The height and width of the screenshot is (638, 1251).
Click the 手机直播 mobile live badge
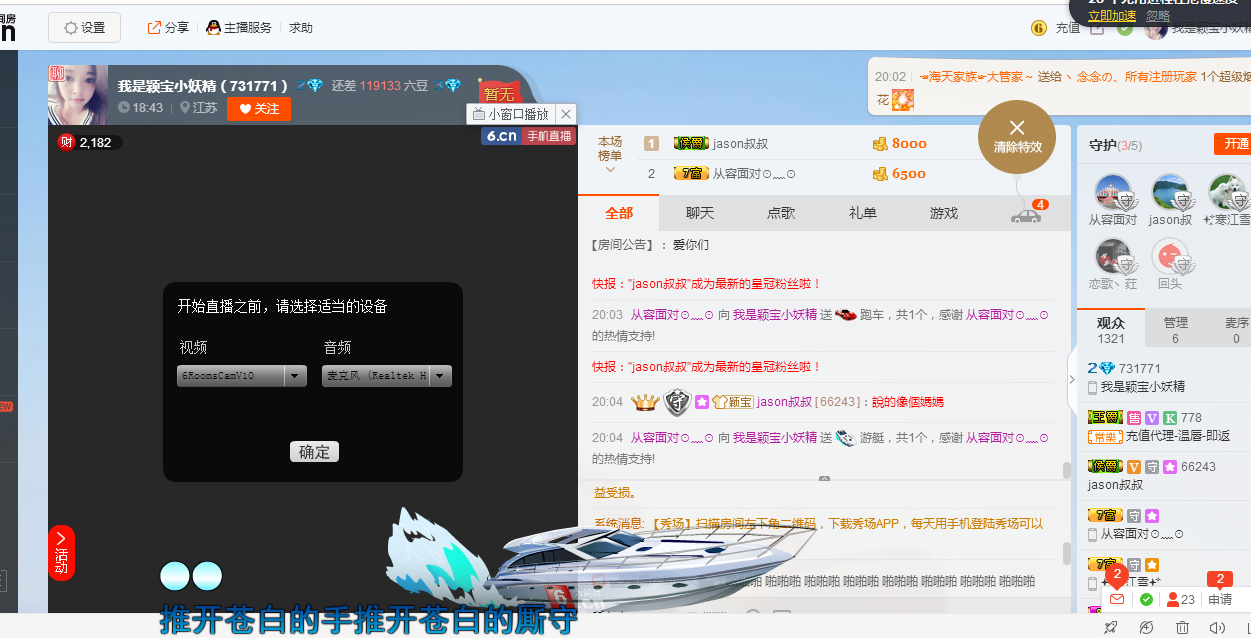click(x=548, y=136)
